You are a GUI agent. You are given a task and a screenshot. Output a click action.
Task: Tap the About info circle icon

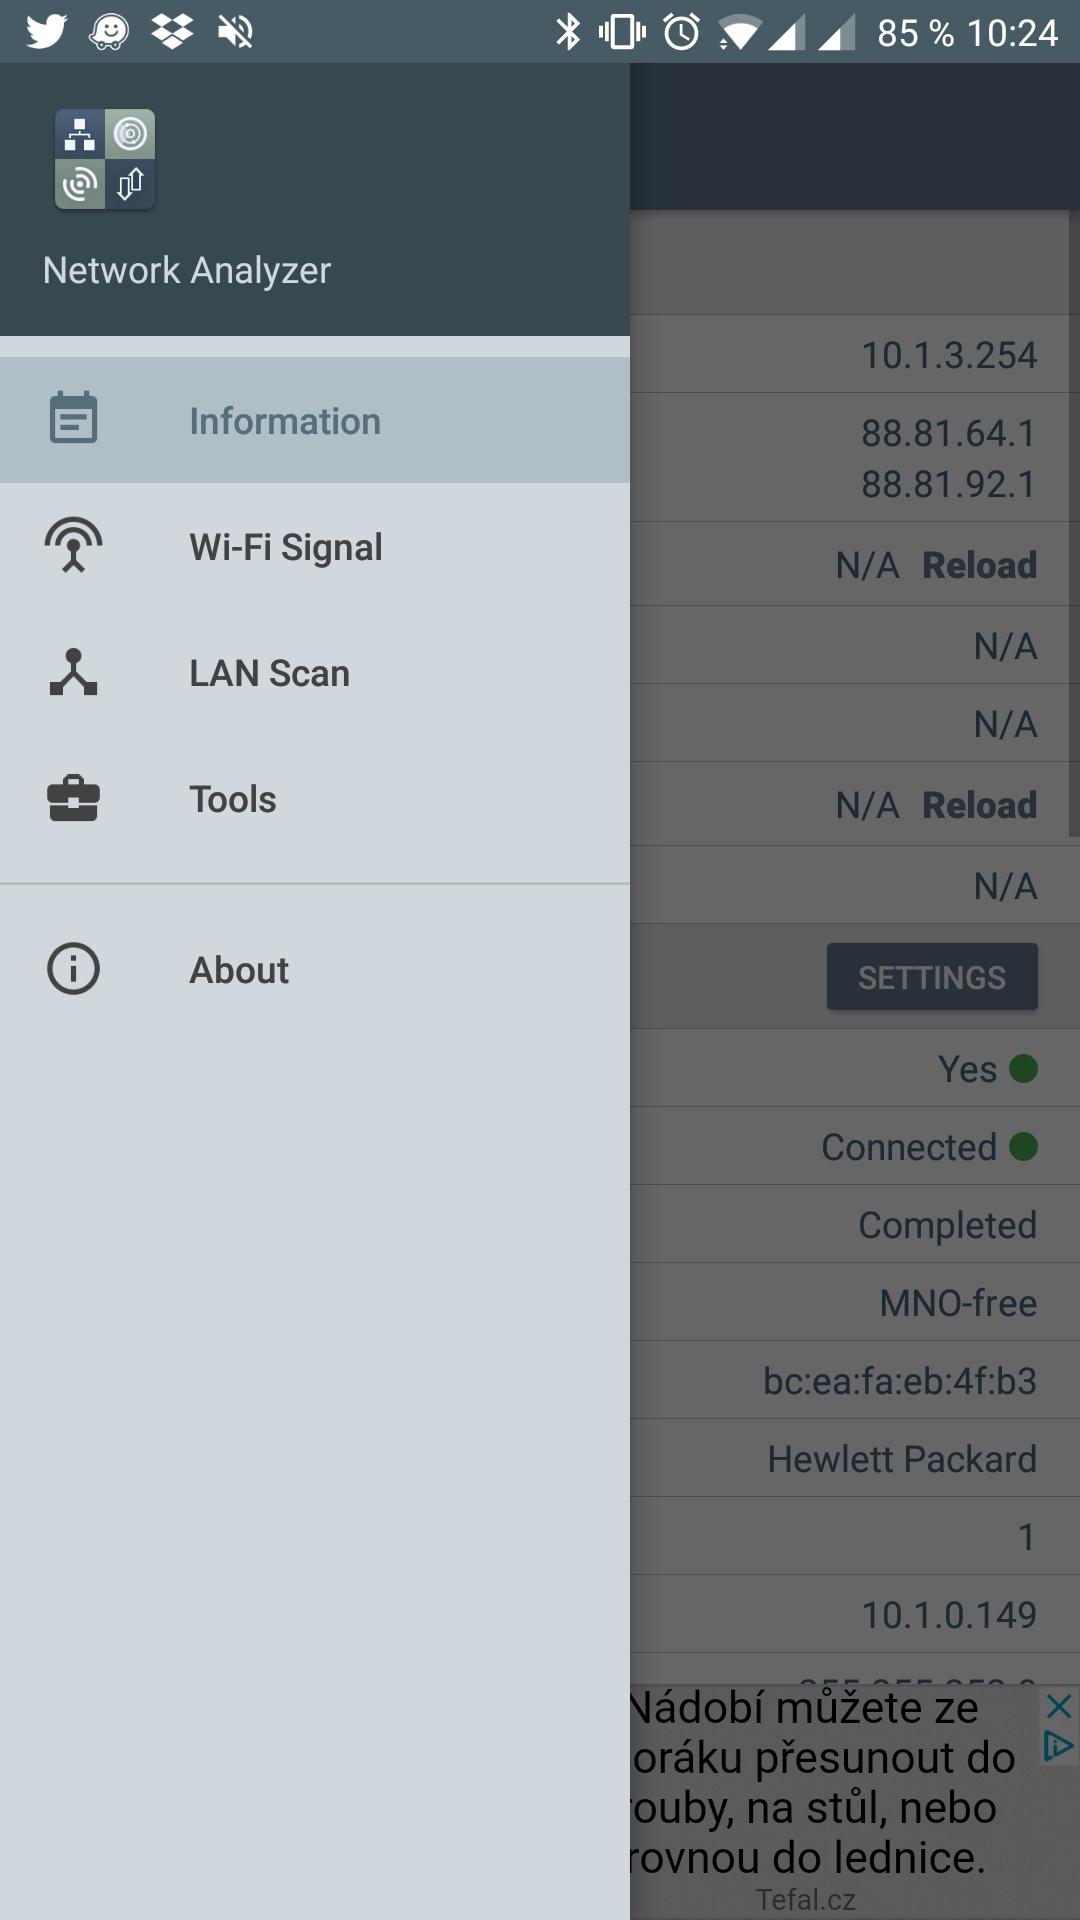point(73,969)
